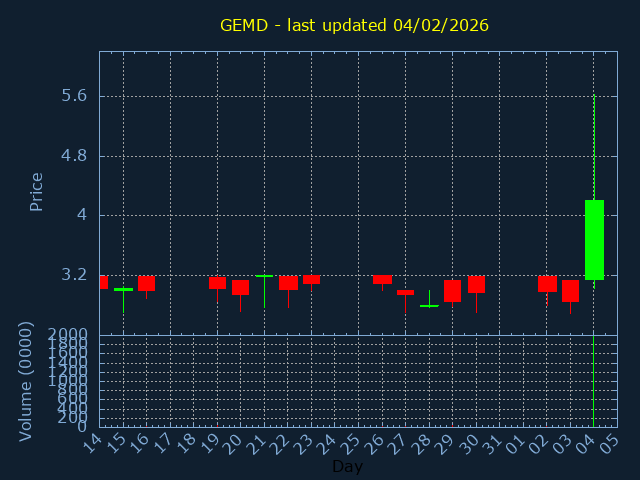Click the green candlestick on day 15

click(x=123, y=289)
